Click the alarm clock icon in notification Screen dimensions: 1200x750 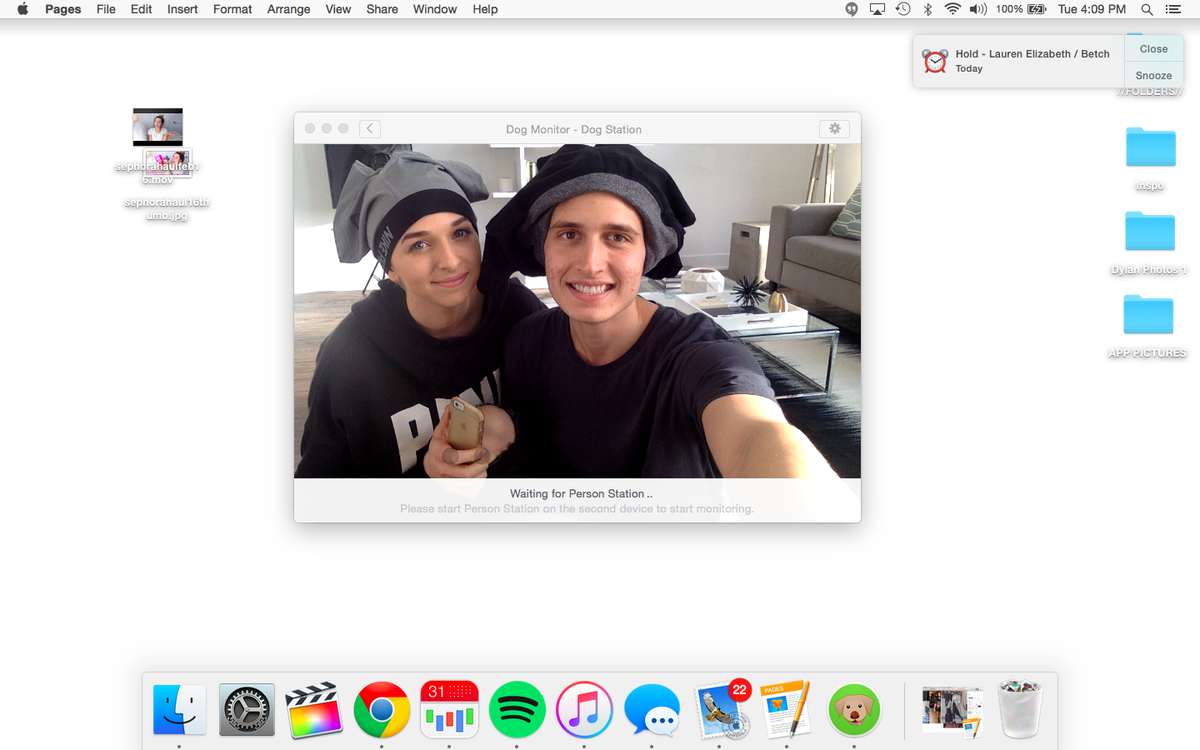point(935,61)
